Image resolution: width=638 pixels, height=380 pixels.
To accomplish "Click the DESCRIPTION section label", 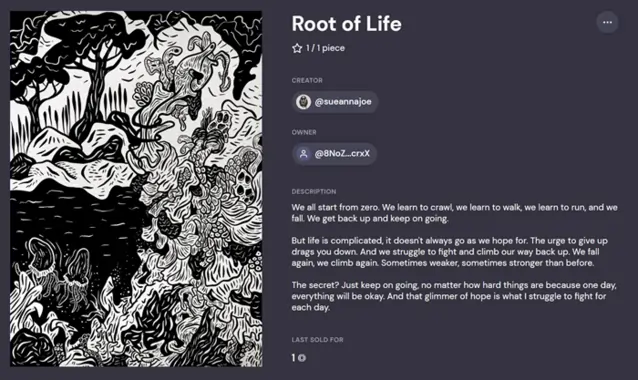I will (314, 192).
